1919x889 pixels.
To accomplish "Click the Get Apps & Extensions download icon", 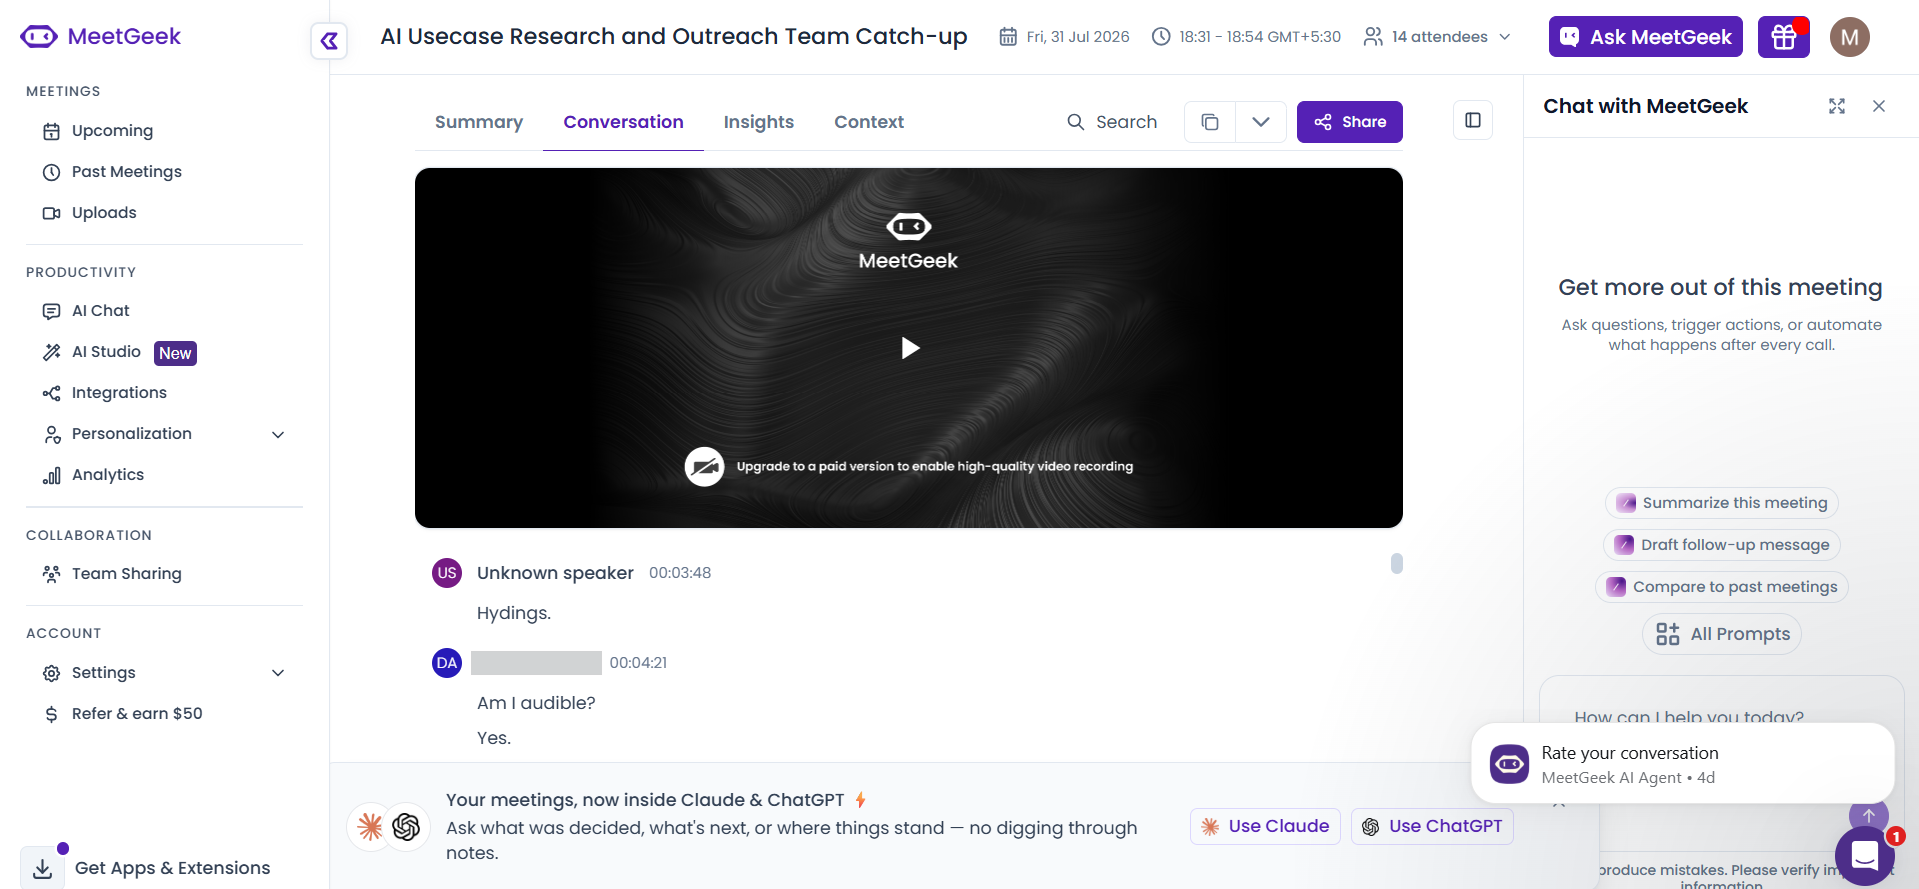I will pyautogui.click(x=43, y=868).
